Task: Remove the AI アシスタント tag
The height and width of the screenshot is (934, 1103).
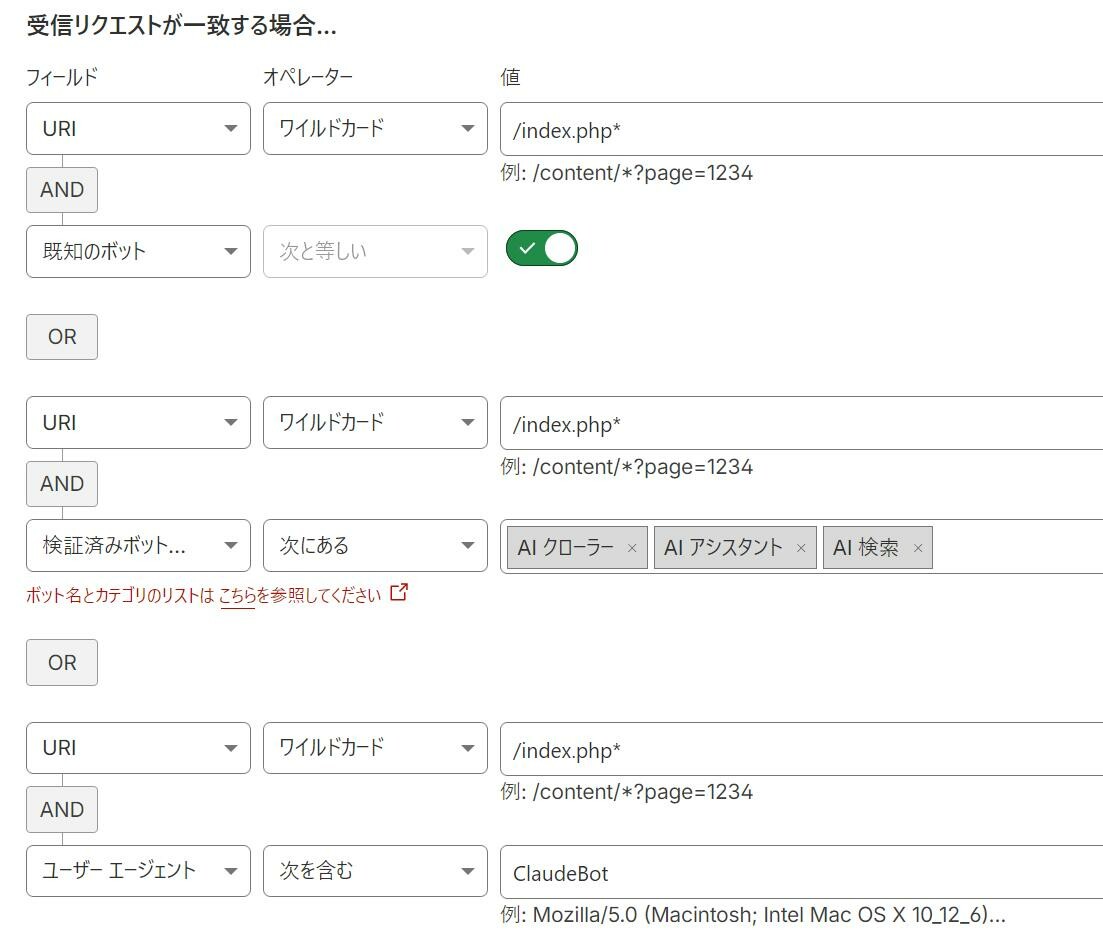Action: [x=800, y=548]
